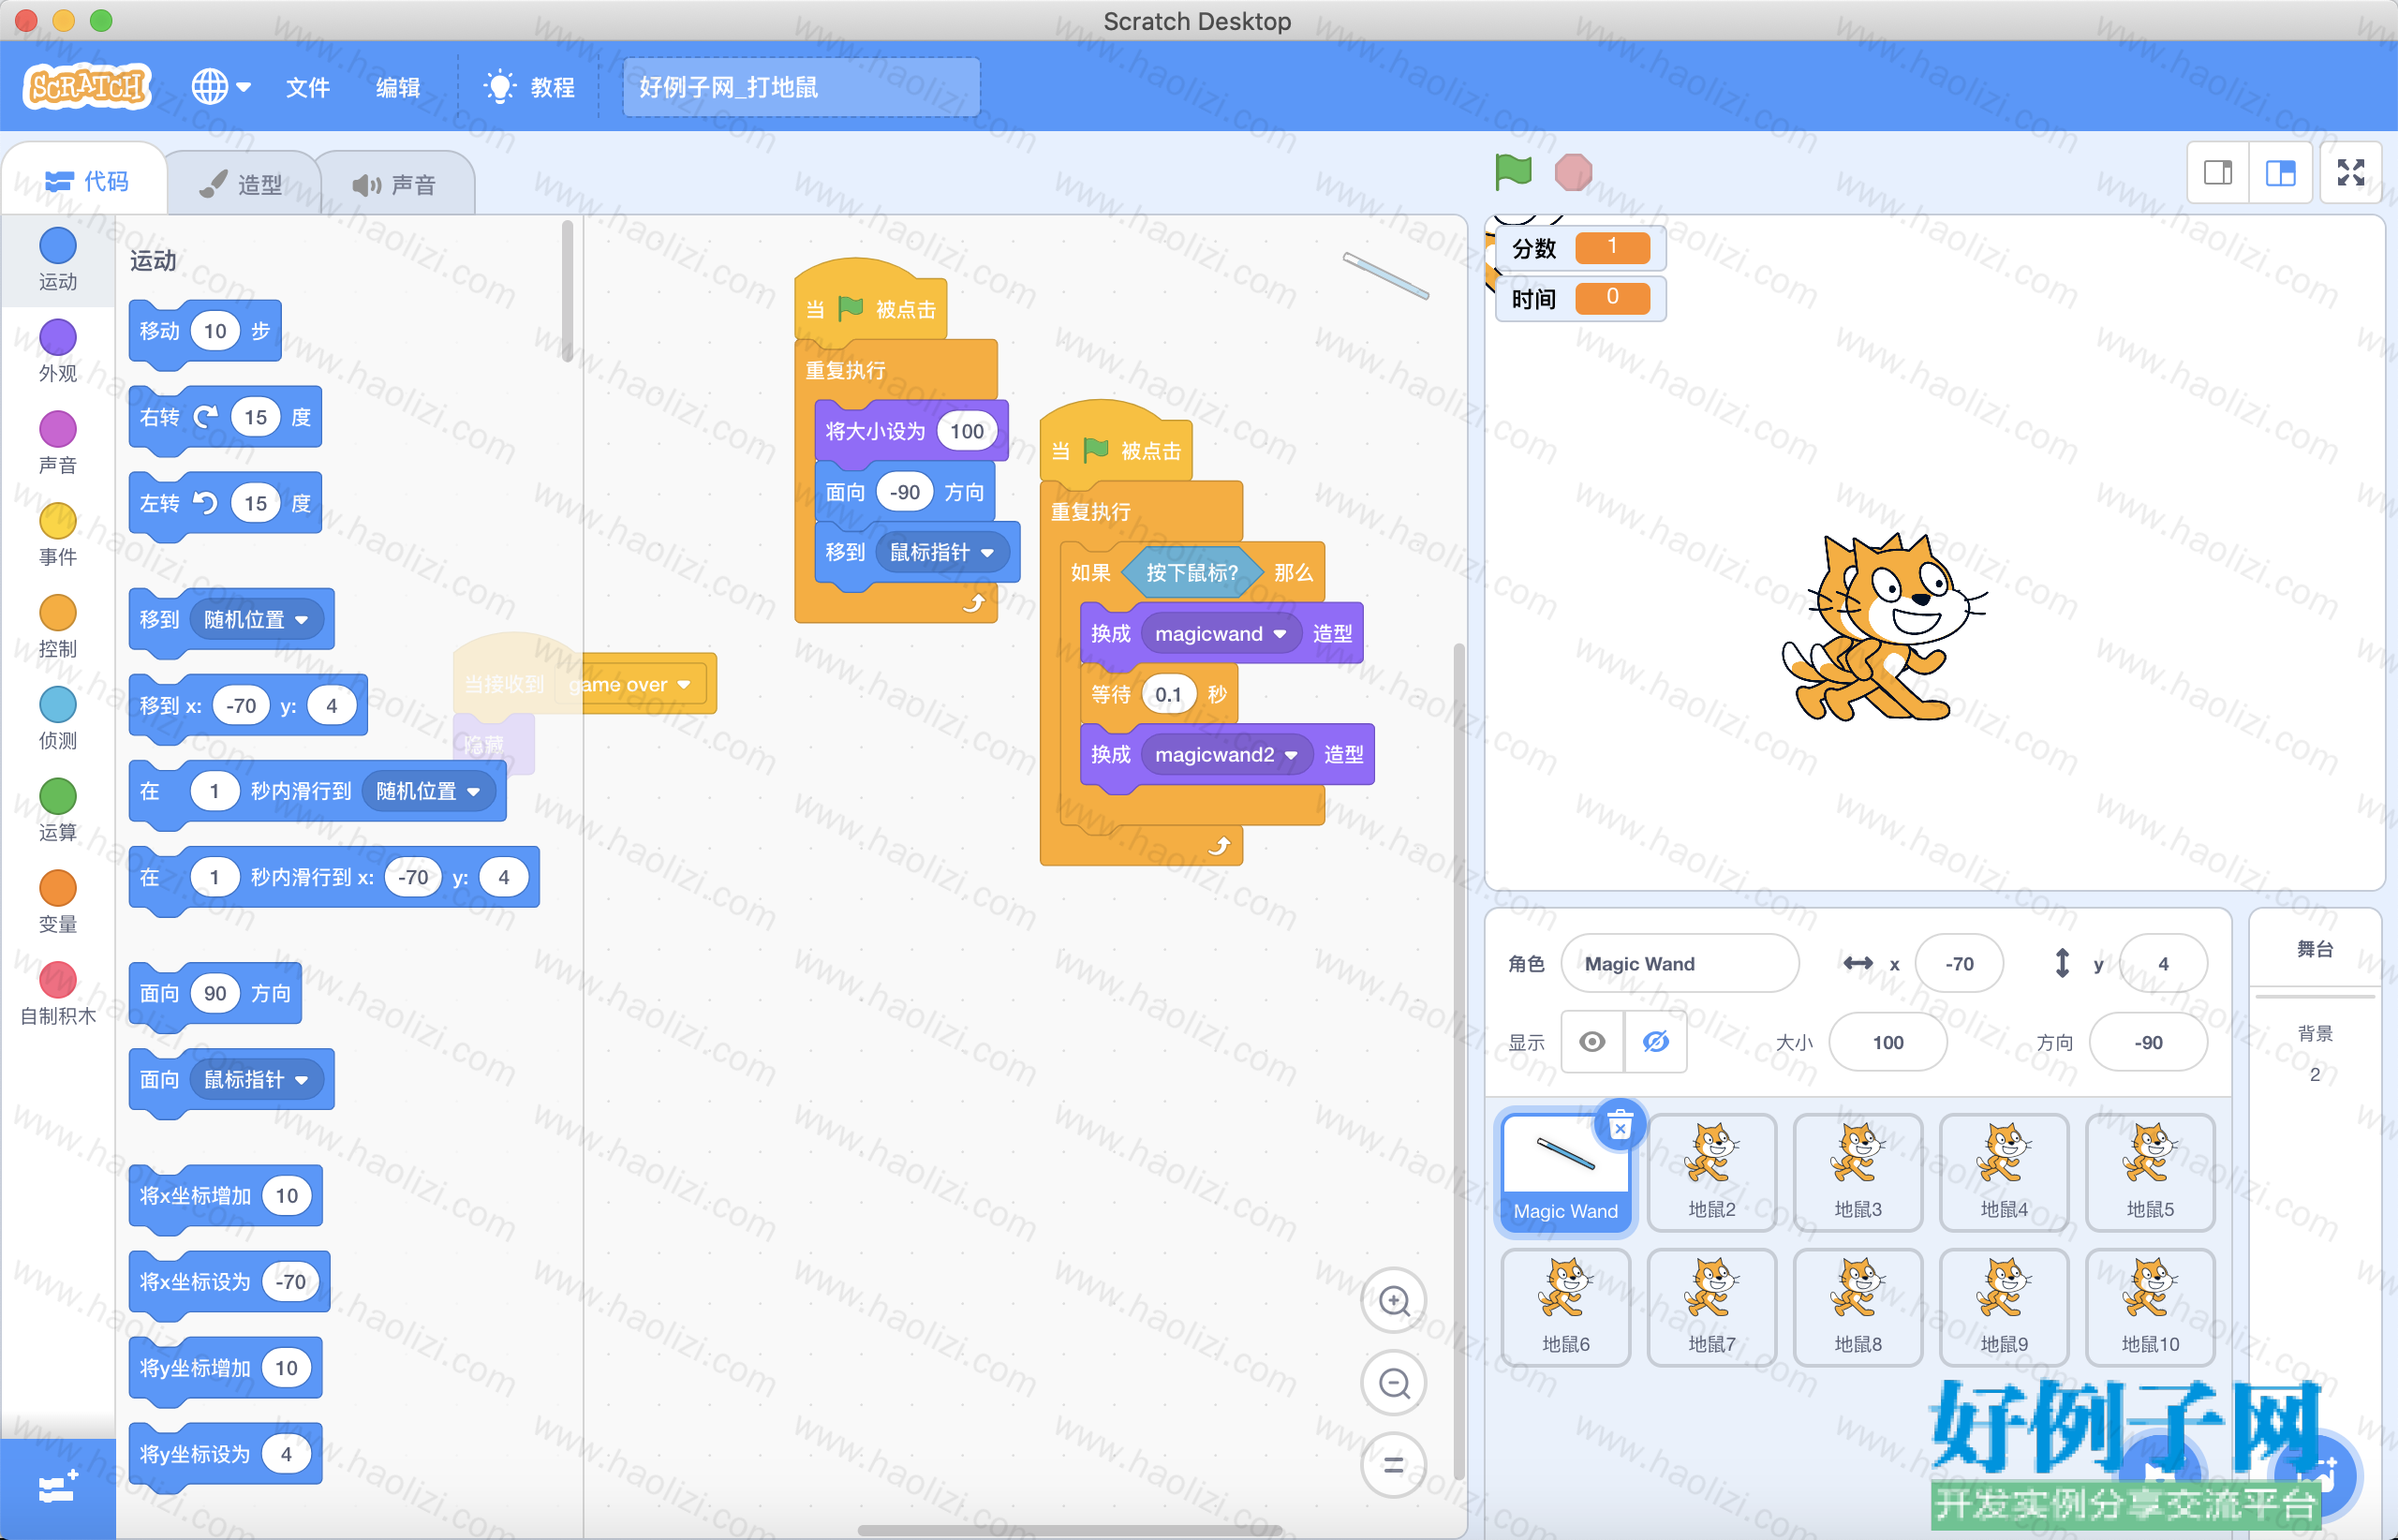This screenshot has height=1540, width=2398.
Task: Open the magicwand costume dropdown
Action: point(1220,634)
